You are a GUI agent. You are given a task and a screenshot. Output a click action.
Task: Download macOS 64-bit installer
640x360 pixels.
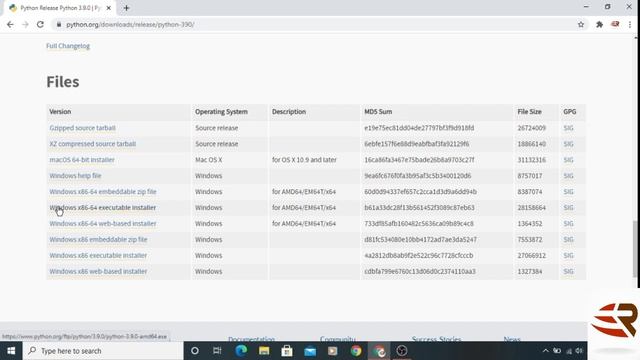pos(82,160)
